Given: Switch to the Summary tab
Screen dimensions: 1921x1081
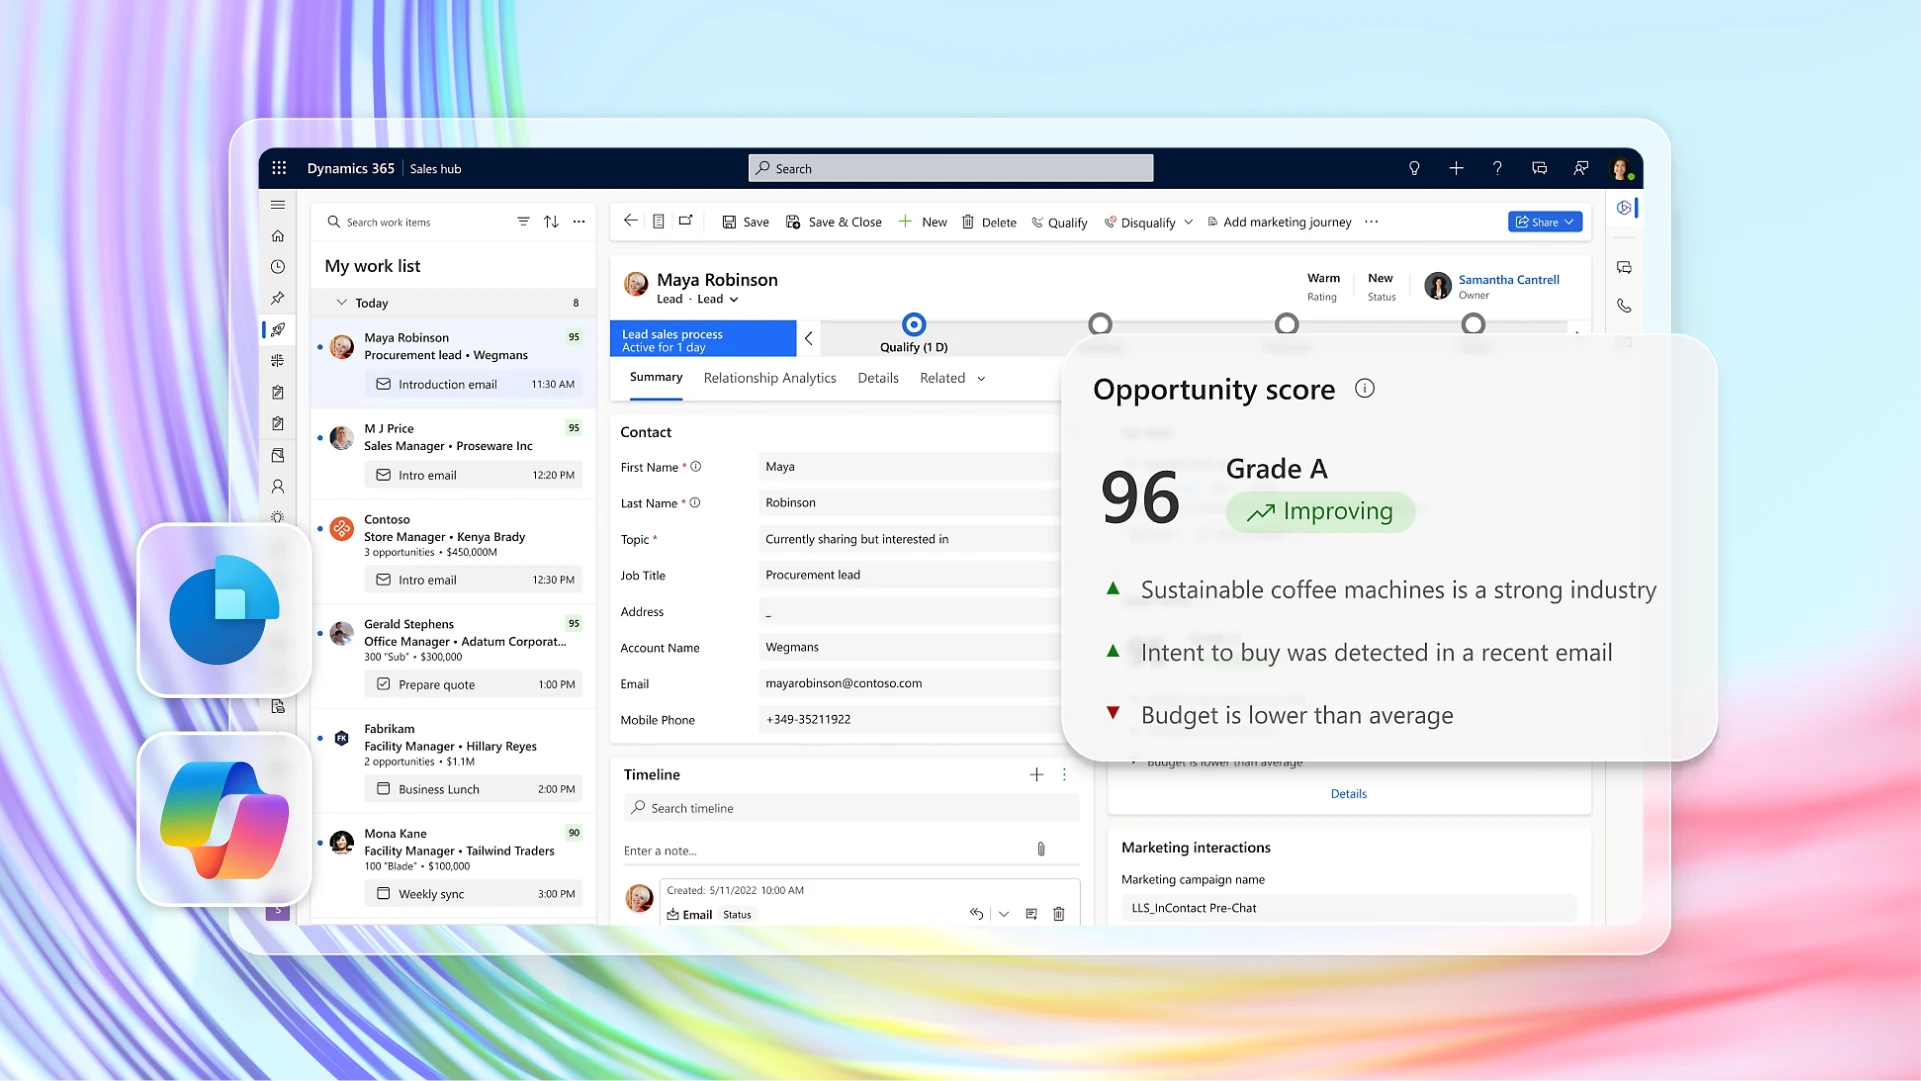Looking at the screenshot, I should pyautogui.click(x=656, y=377).
